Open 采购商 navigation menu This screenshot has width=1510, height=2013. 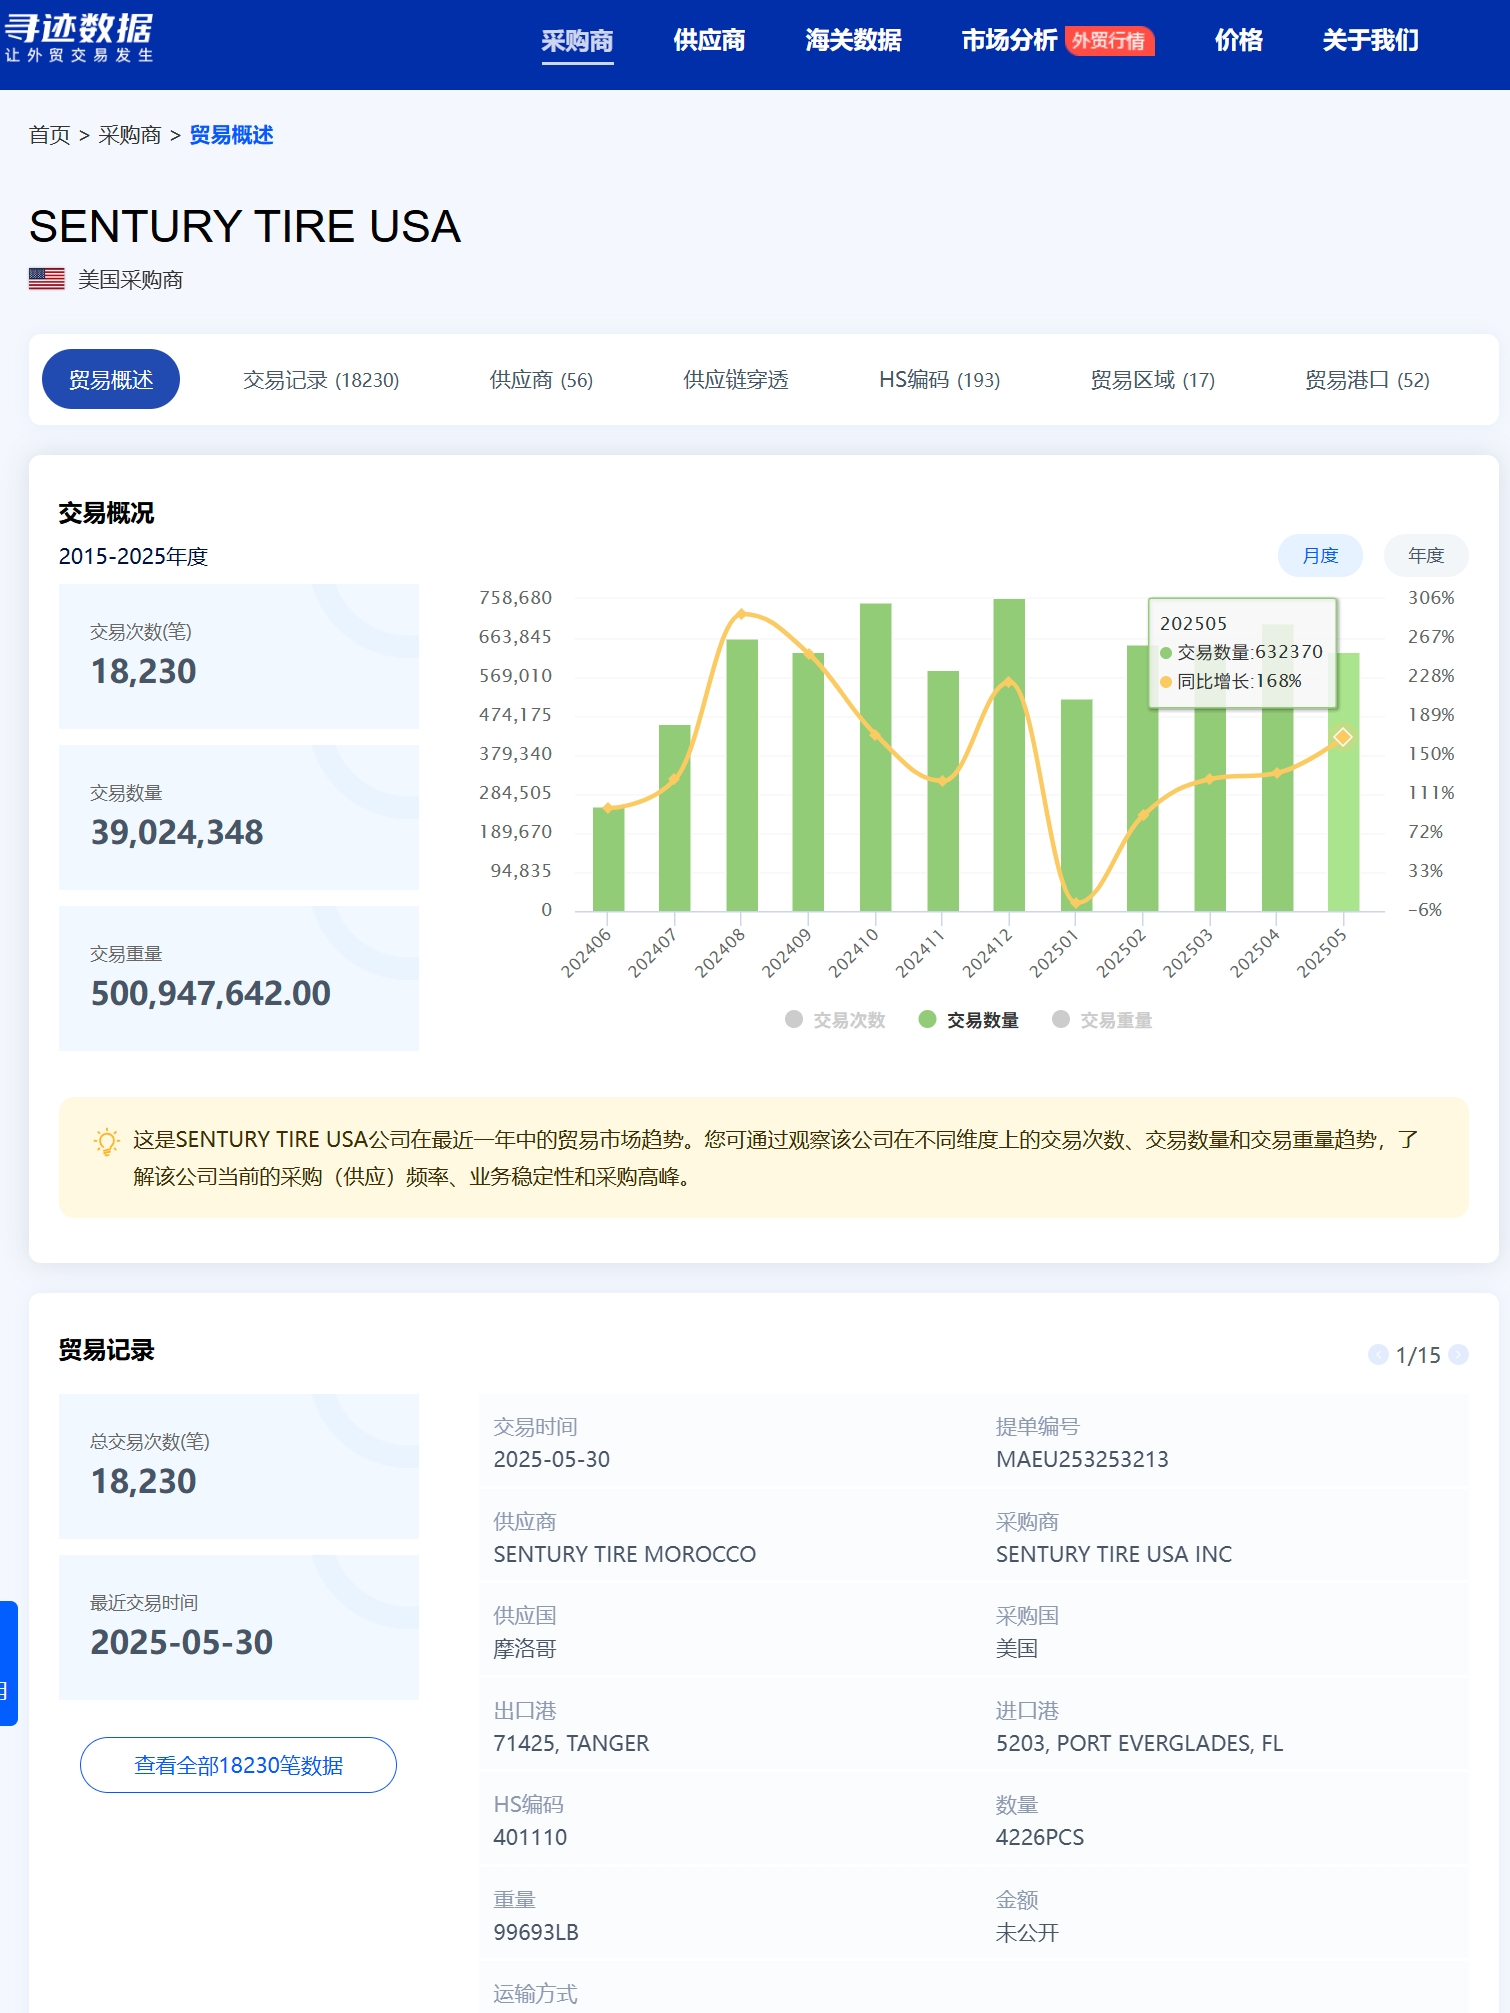(577, 41)
